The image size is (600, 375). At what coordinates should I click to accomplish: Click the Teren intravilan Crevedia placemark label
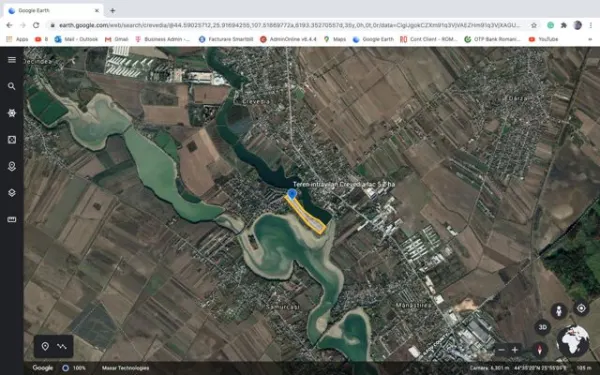344,184
